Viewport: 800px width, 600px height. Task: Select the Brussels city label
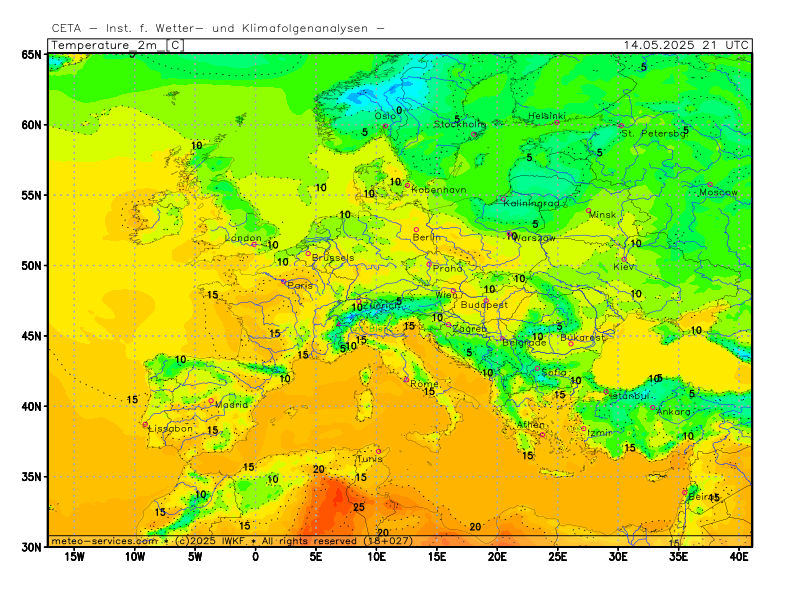[x=333, y=258]
